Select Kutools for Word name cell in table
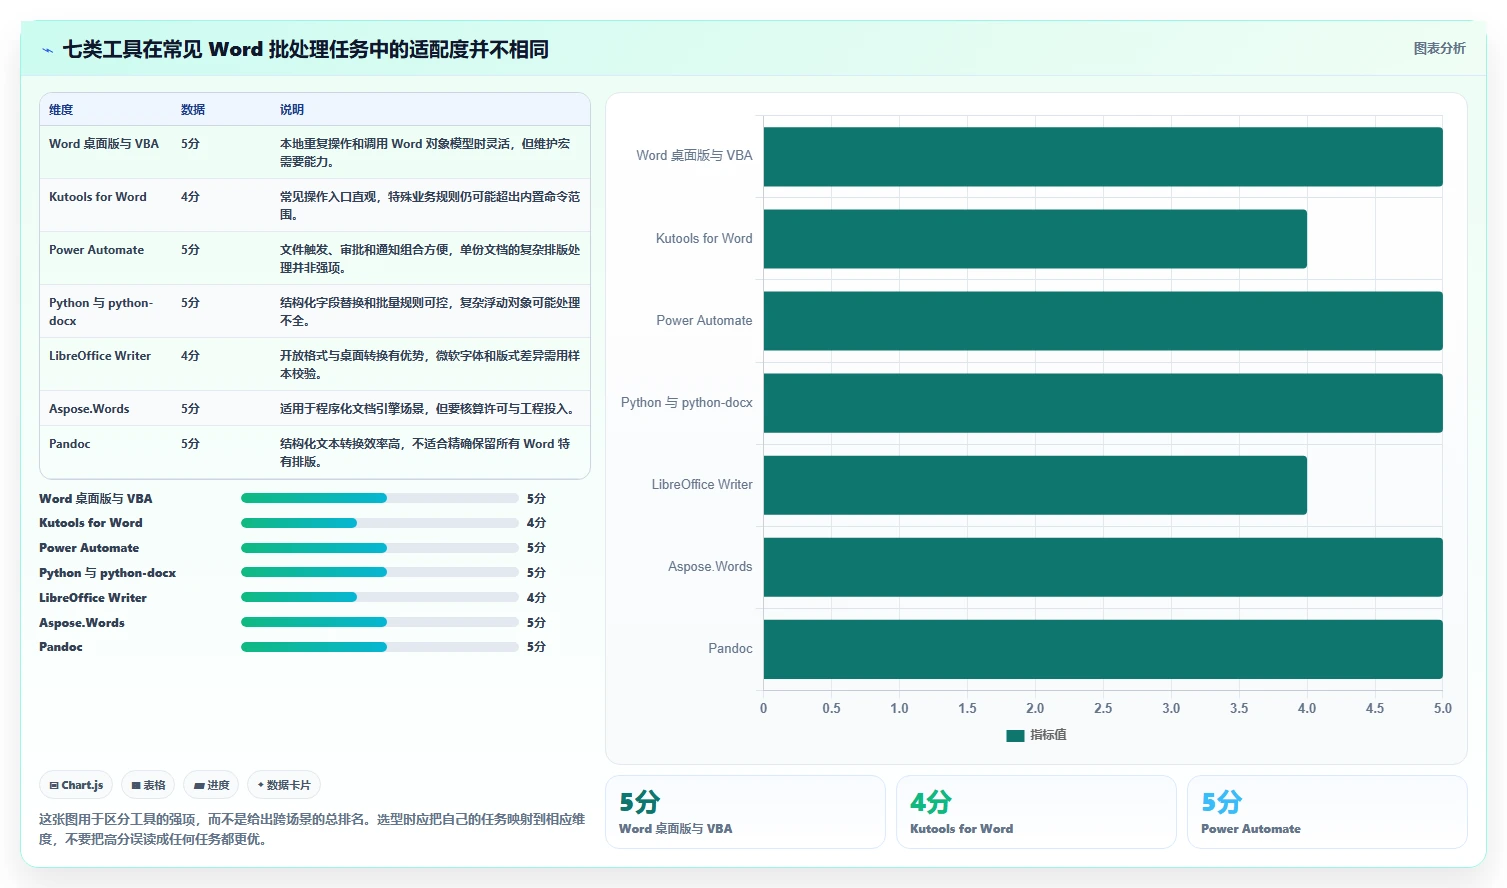Viewport: 1507px width, 888px height. pos(98,197)
